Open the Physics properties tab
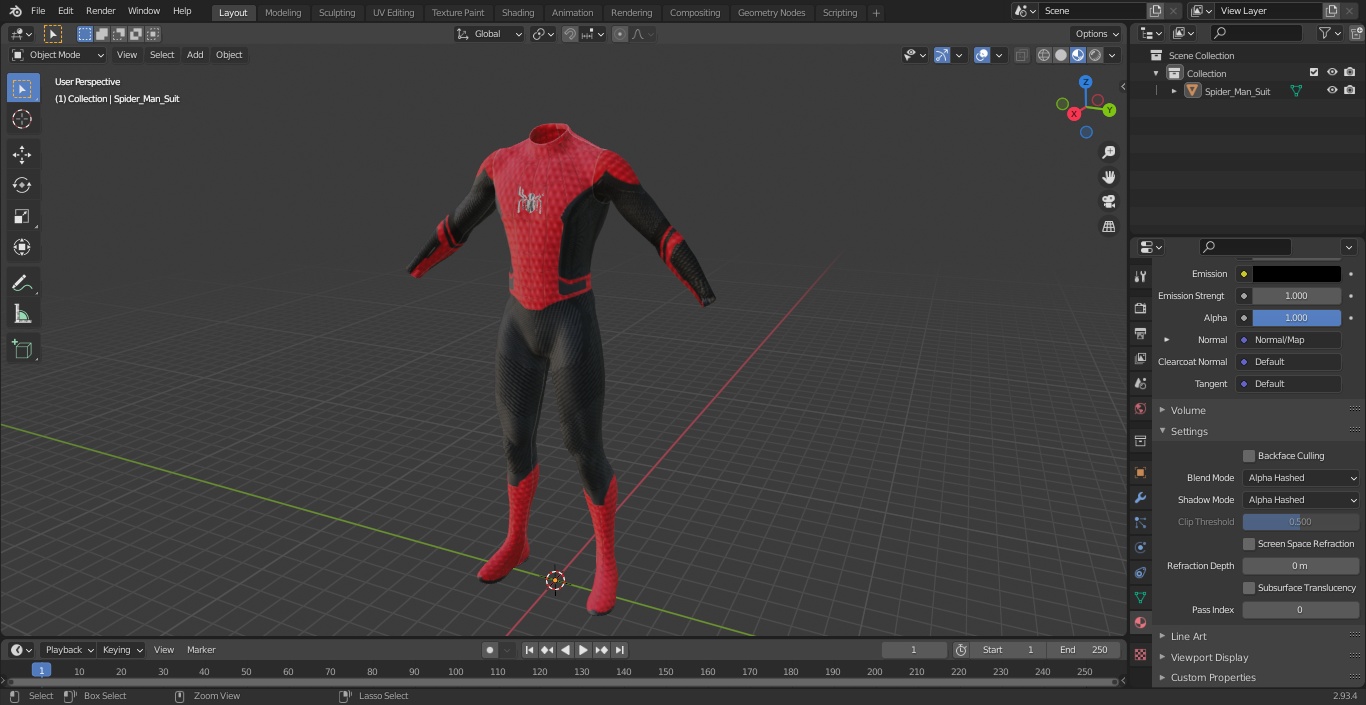The width and height of the screenshot is (1366, 705). (1140, 547)
